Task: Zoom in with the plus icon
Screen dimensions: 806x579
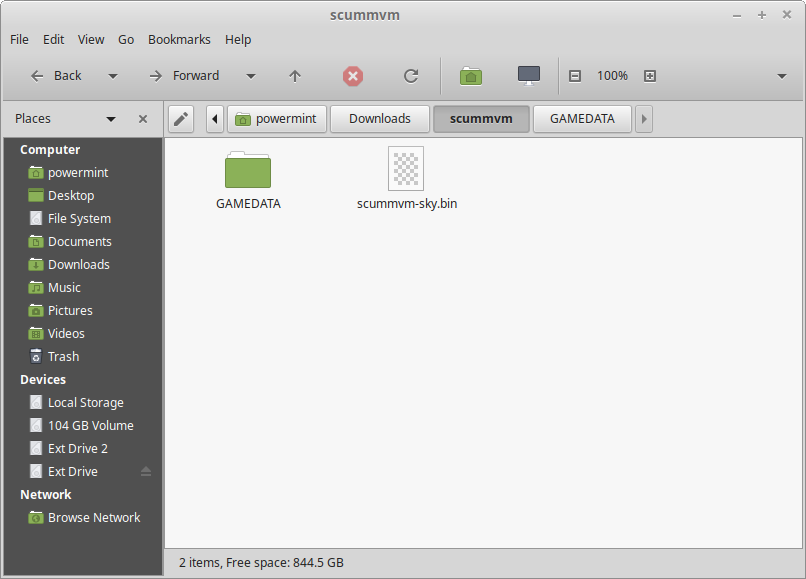Action: tap(650, 76)
